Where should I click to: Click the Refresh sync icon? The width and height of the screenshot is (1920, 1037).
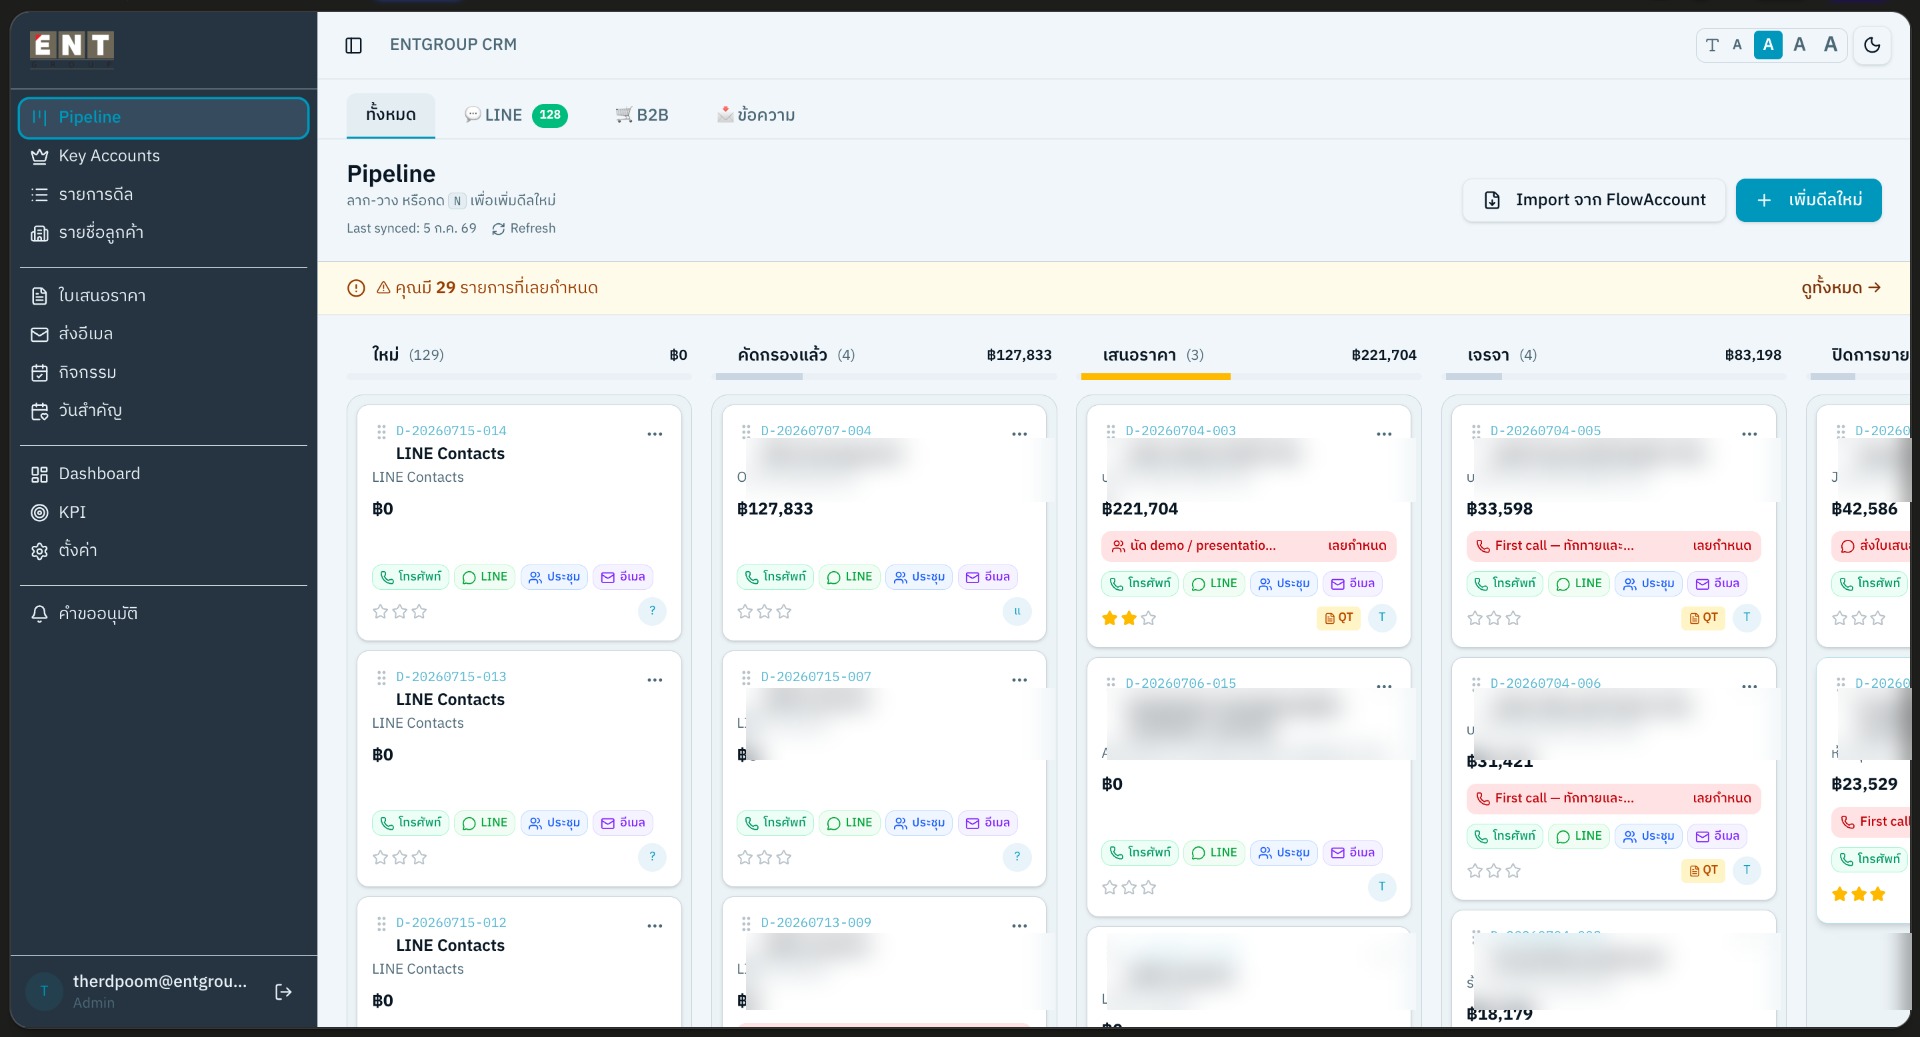tap(498, 229)
